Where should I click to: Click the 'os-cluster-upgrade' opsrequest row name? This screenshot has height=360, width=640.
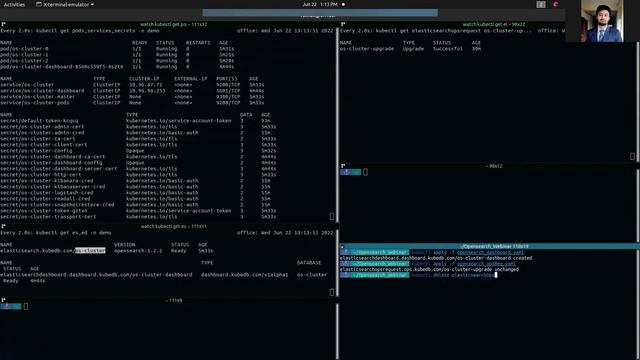[x=367, y=49]
